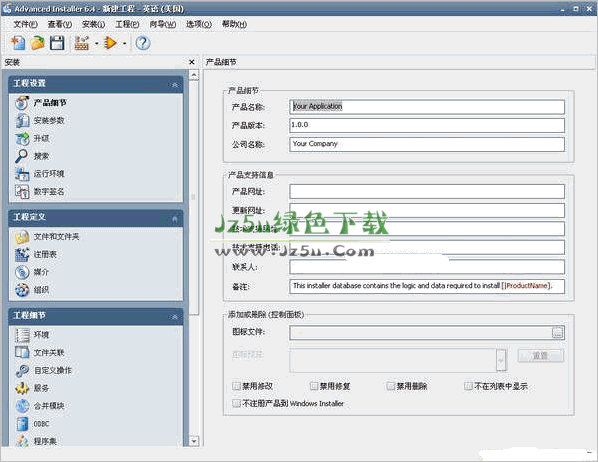Select the 程序集 sidebar icon
Viewport: 598px width, 462px height.
click(22, 441)
